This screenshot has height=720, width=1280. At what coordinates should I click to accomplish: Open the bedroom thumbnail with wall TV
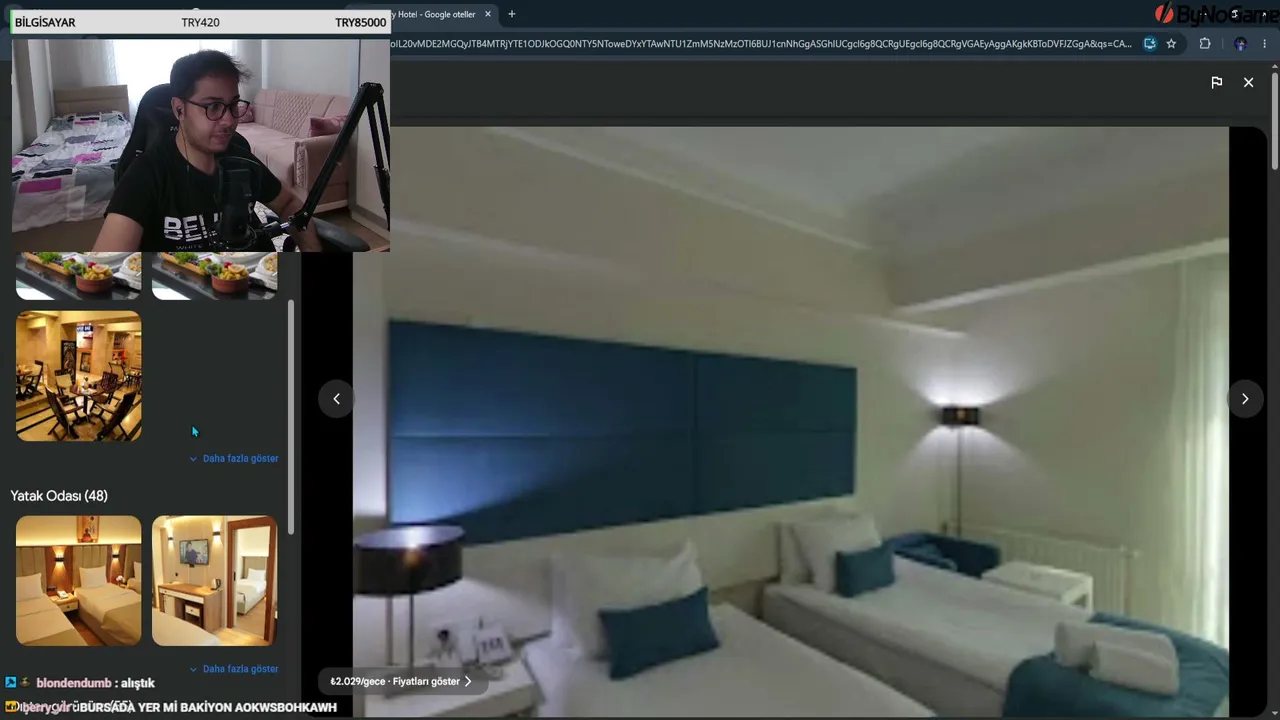pos(214,581)
